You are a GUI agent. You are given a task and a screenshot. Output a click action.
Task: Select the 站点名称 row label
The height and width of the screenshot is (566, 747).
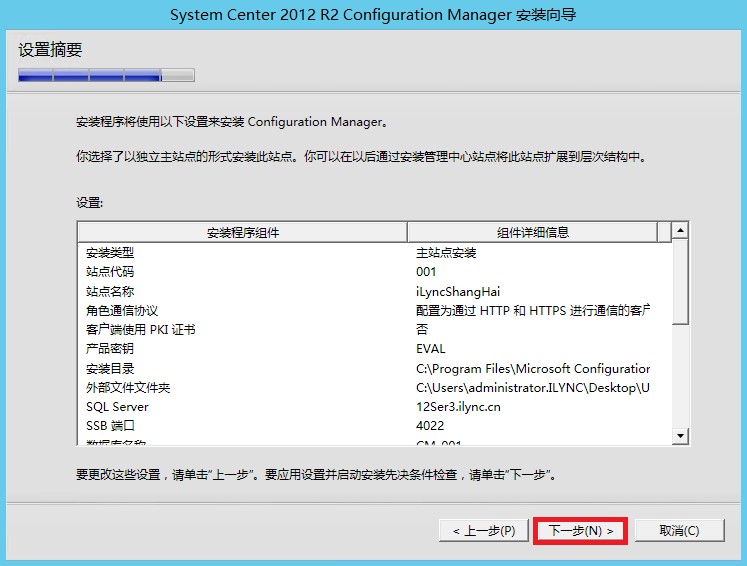click(x=110, y=291)
